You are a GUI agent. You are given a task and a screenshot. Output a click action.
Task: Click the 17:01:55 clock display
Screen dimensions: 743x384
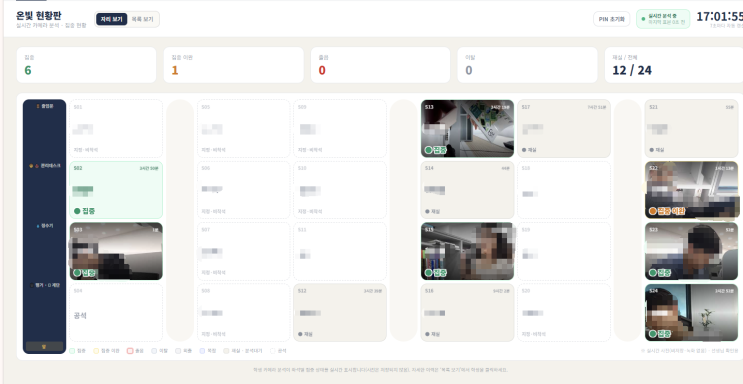pos(719,17)
